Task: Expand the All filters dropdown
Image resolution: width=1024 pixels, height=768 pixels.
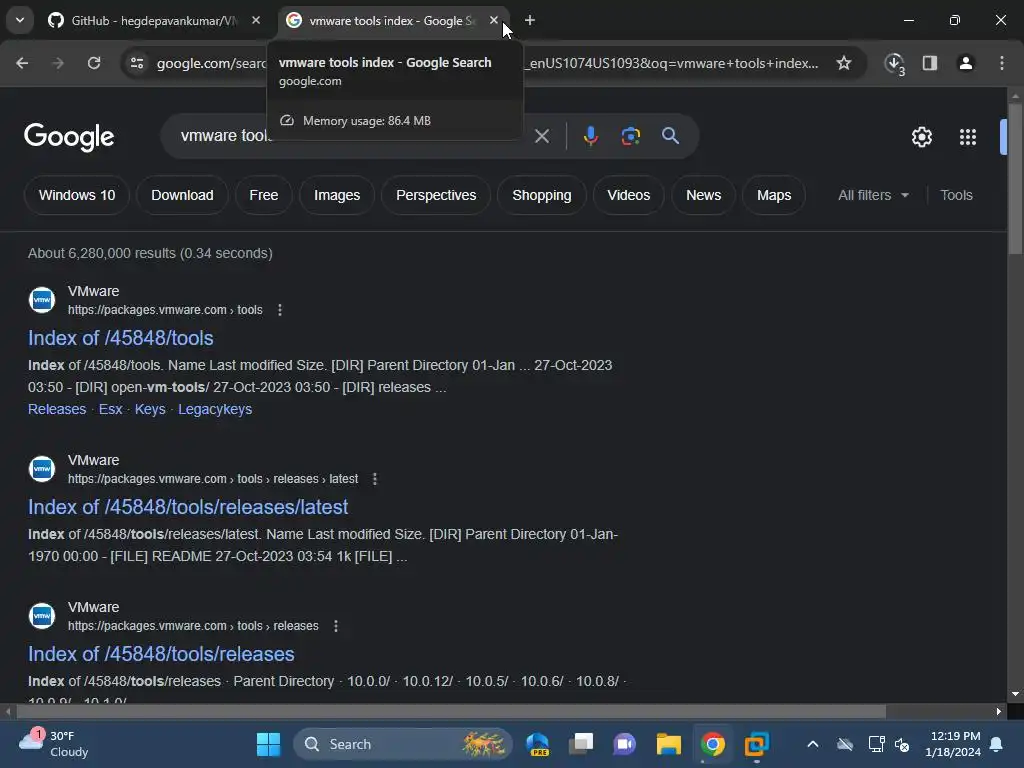Action: pyautogui.click(x=874, y=195)
